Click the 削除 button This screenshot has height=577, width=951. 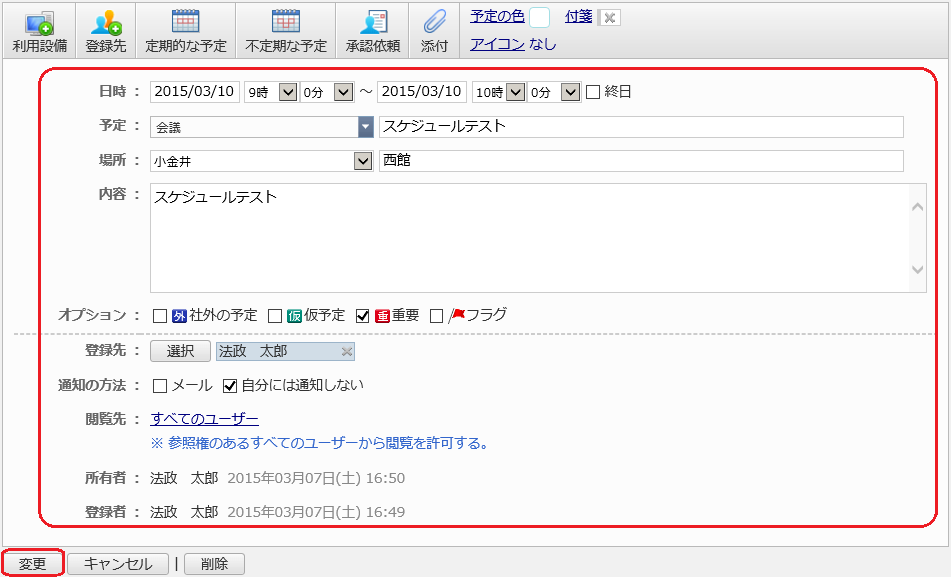coord(214,564)
